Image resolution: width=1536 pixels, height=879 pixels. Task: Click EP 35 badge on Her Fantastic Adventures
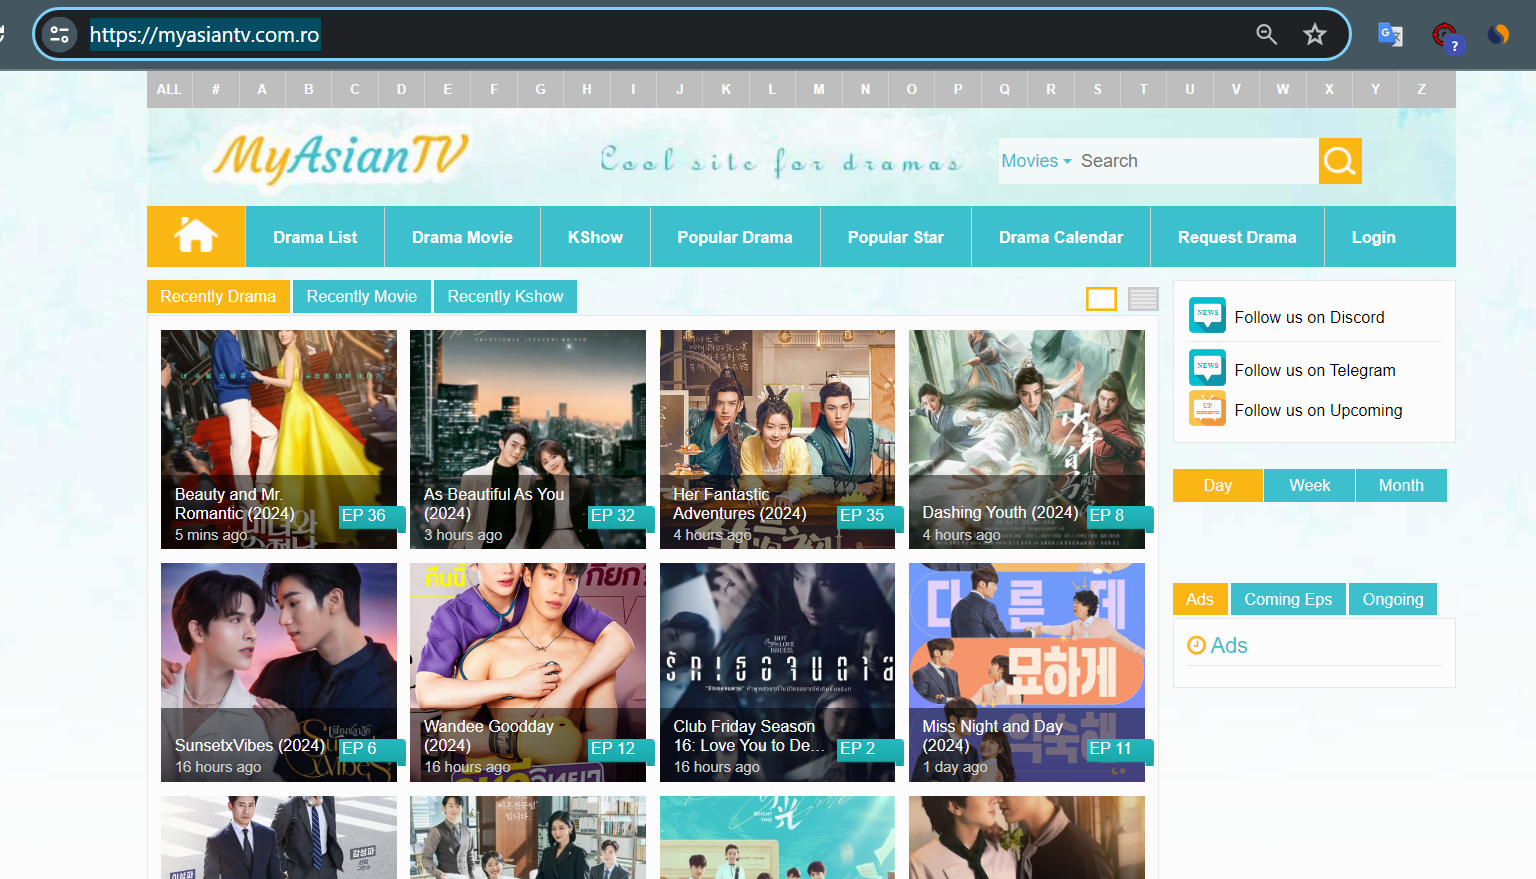(x=869, y=516)
